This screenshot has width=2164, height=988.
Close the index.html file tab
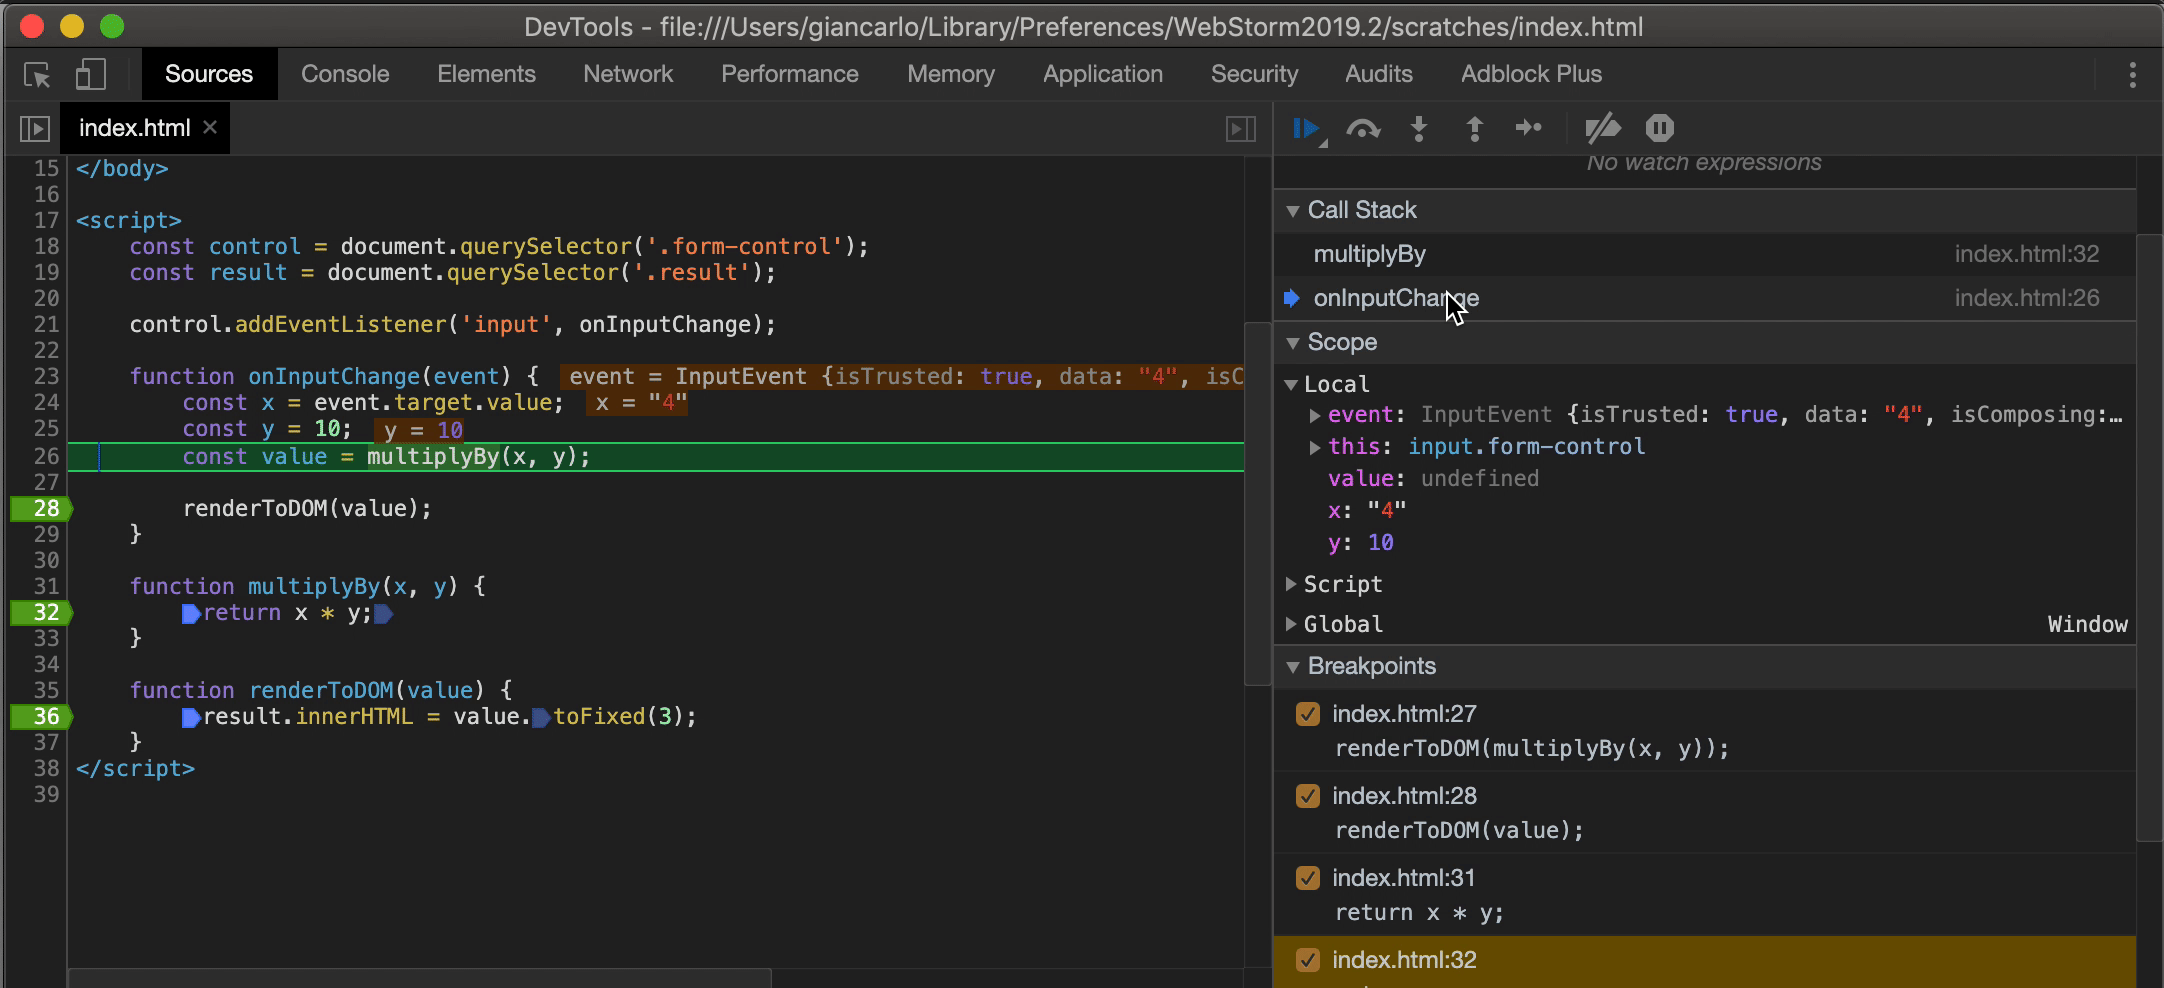[x=210, y=127]
